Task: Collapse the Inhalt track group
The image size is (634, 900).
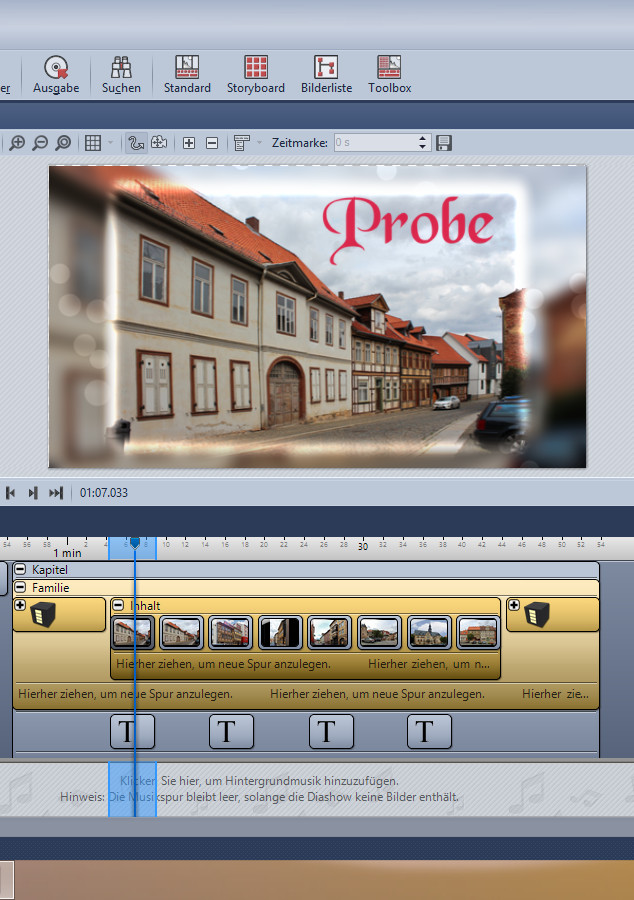Action: coord(118,606)
